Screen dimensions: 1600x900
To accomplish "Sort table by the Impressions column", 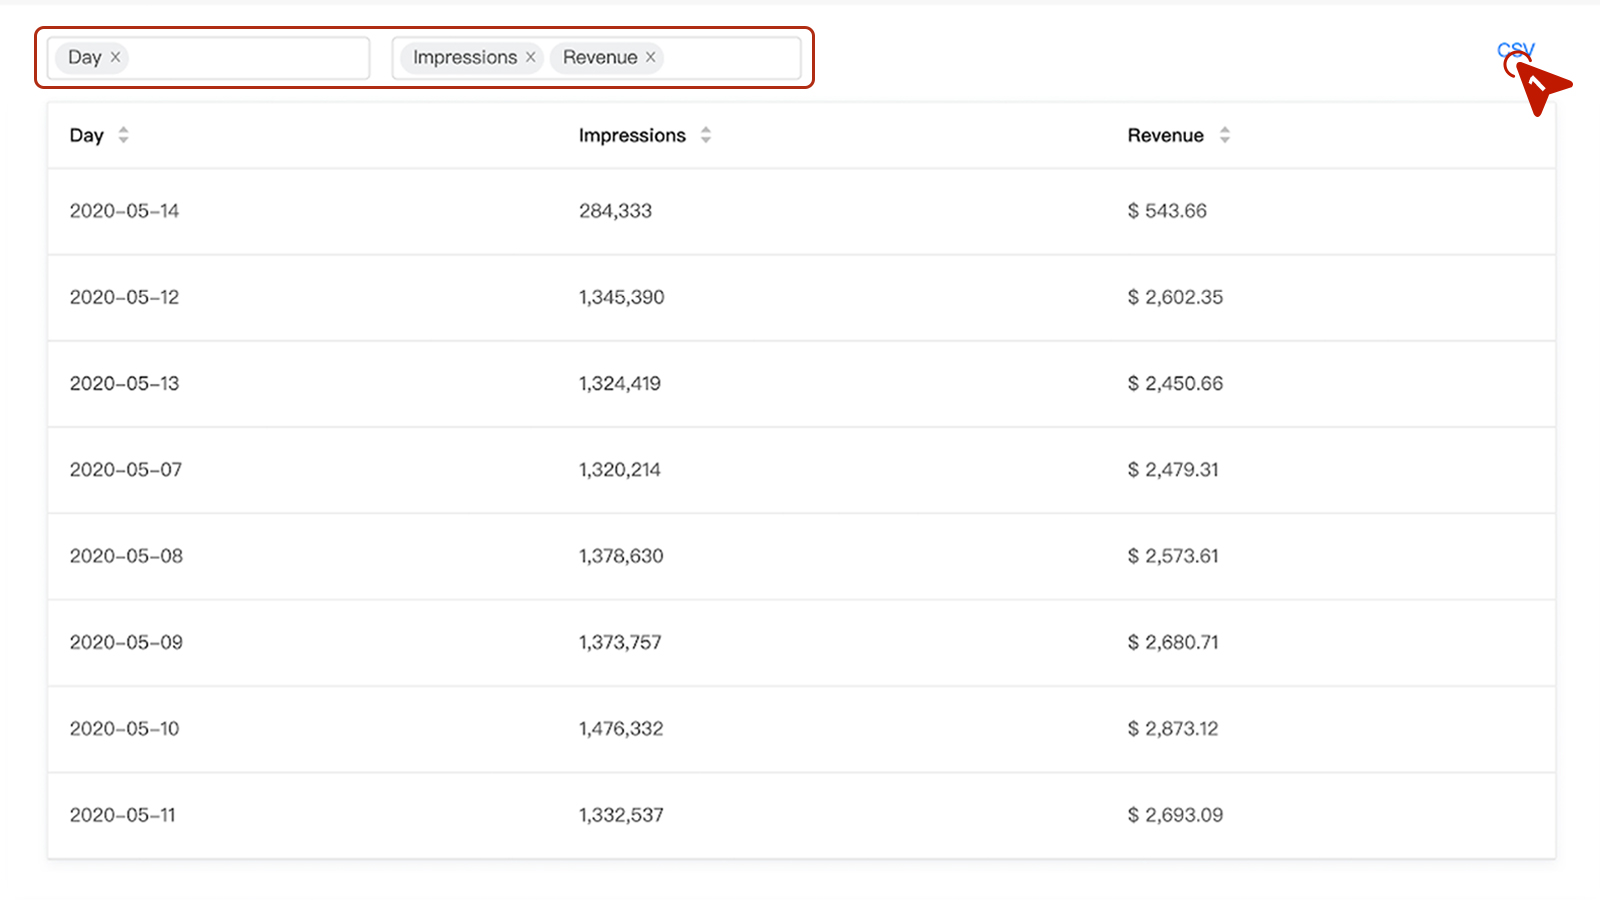I will tap(706, 135).
